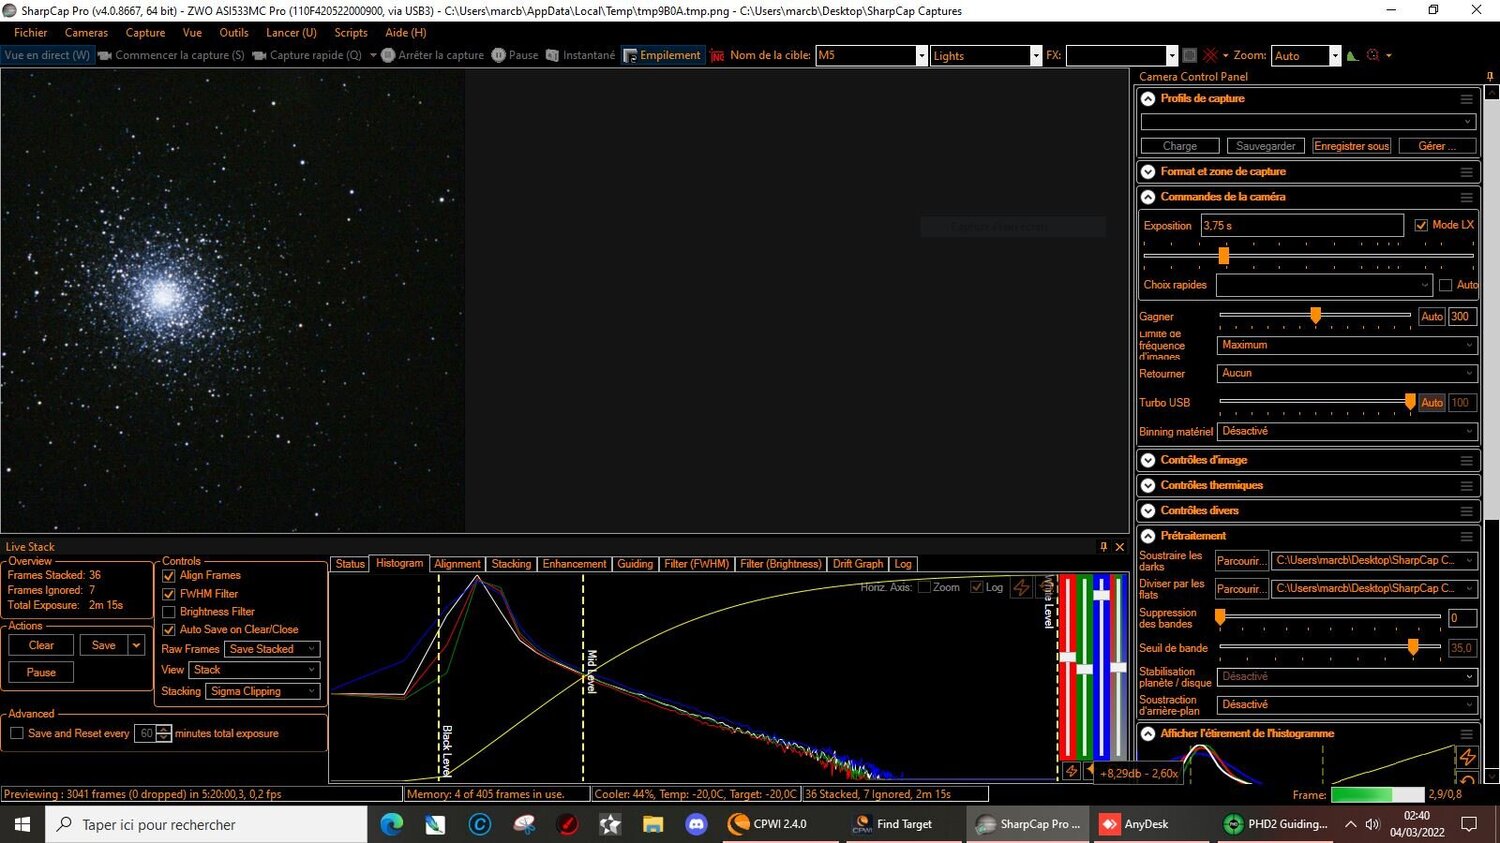Viewport: 1500px width, 843px height.
Task: Open Lights frame type dropdown
Action: pos(1036,56)
